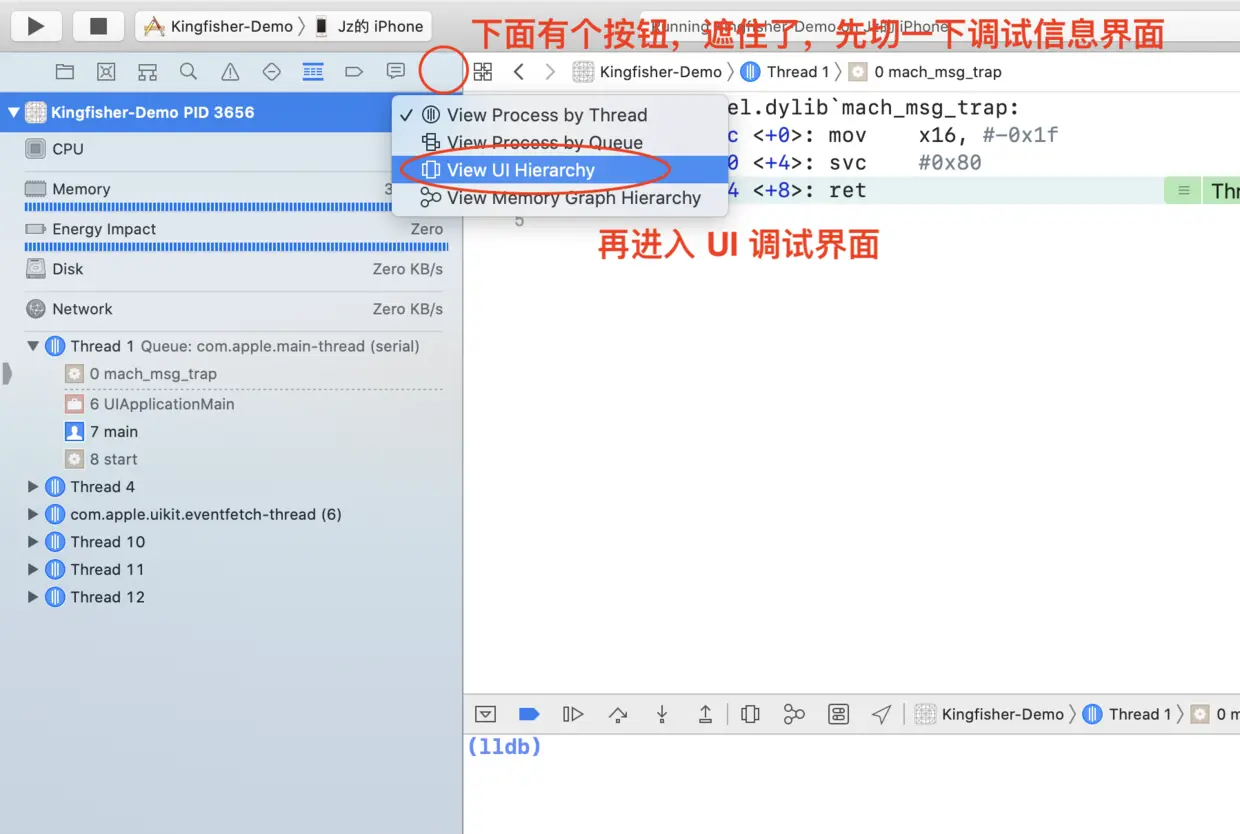The height and width of the screenshot is (834, 1240).
Task: Click into the (lldb) console prompt
Action: coord(504,746)
